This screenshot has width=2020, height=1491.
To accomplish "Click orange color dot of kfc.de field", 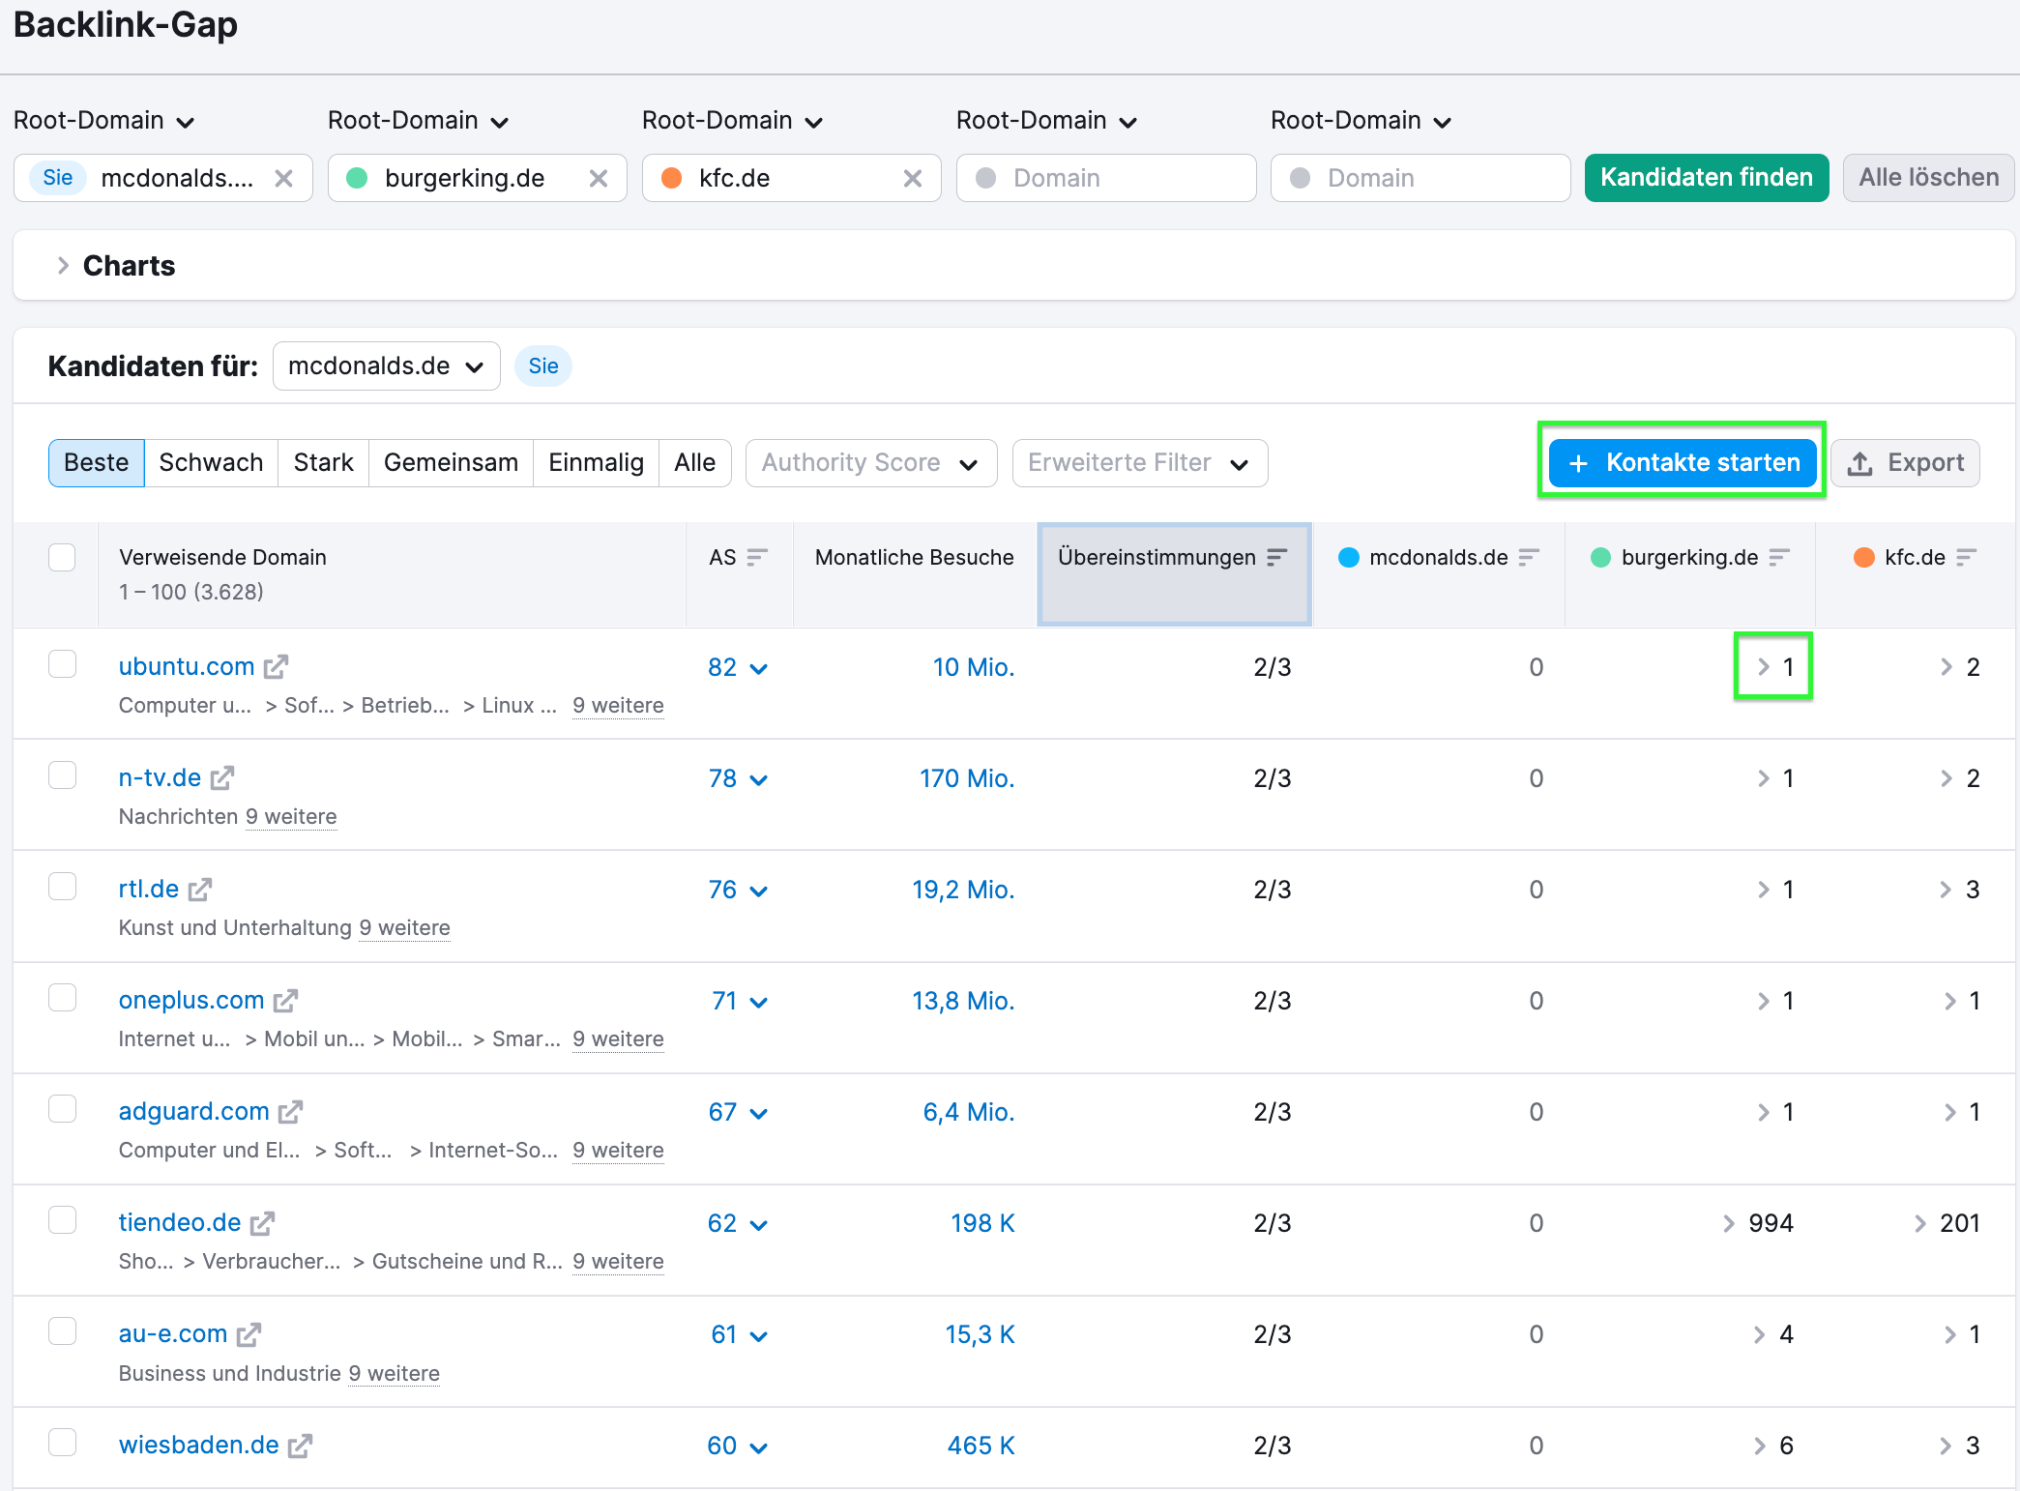I will click(x=671, y=178).
